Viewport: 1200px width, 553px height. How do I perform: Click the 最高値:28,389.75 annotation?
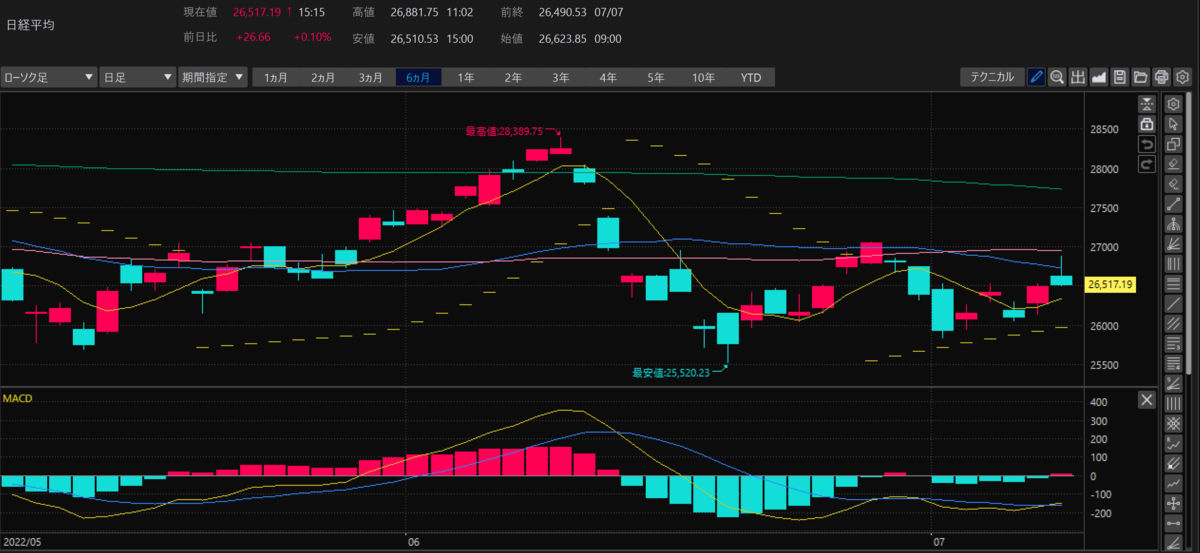coord(503,131)
